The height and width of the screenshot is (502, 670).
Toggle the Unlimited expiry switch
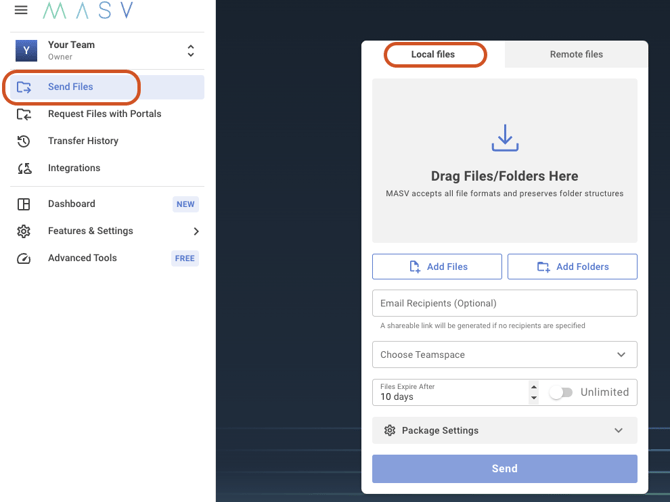coord(561,392)
